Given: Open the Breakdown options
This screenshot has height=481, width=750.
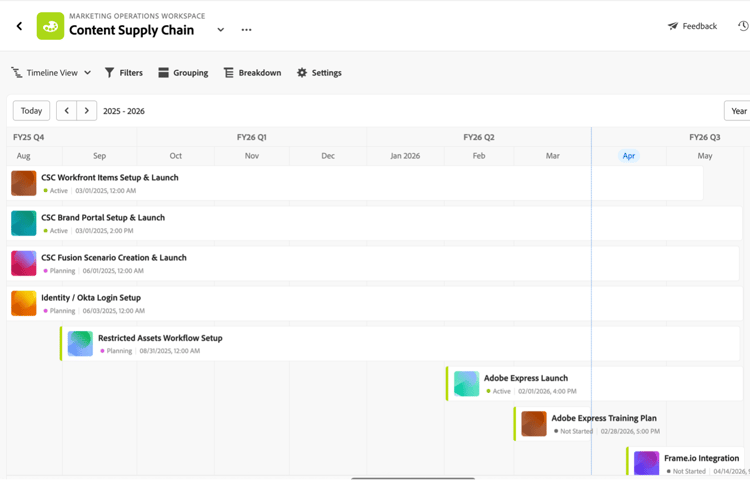Looking at the screenshot, I should click(x=253, y=73).
